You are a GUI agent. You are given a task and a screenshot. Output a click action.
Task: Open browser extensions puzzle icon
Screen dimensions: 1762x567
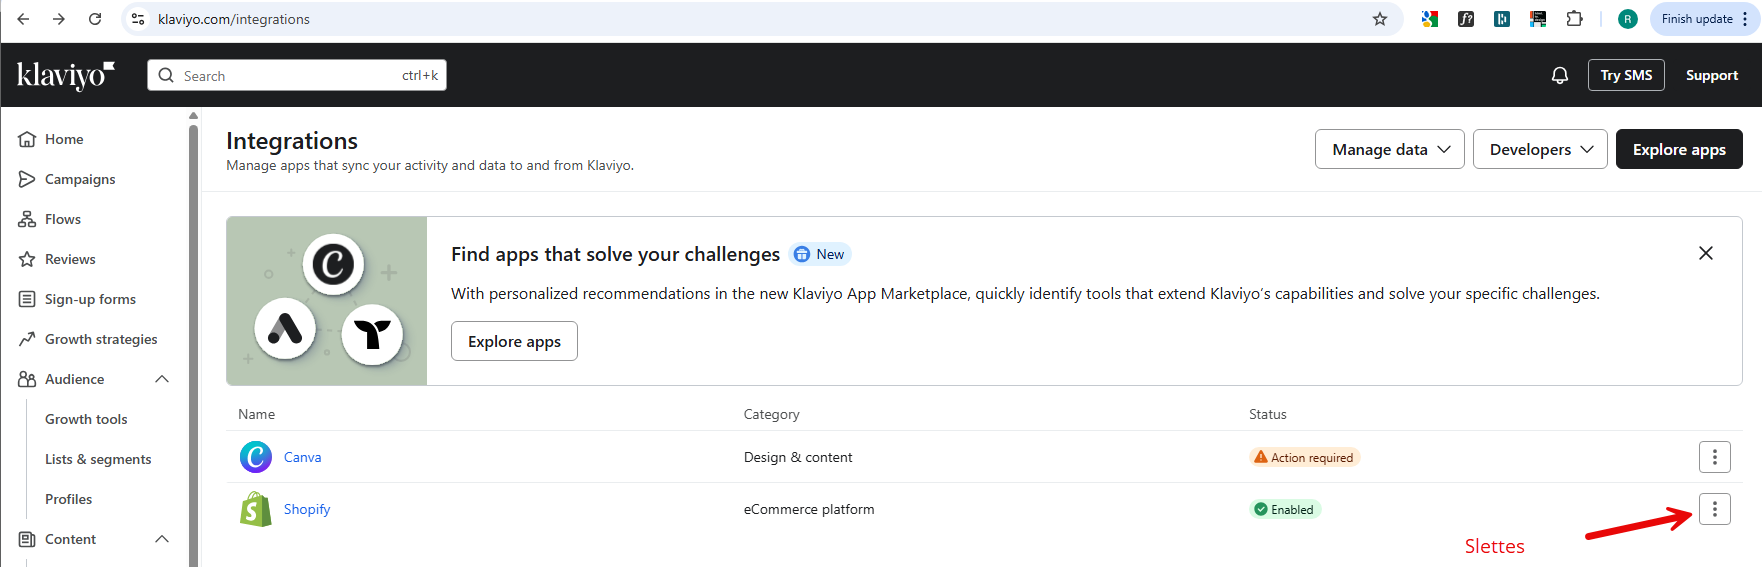1574,19
